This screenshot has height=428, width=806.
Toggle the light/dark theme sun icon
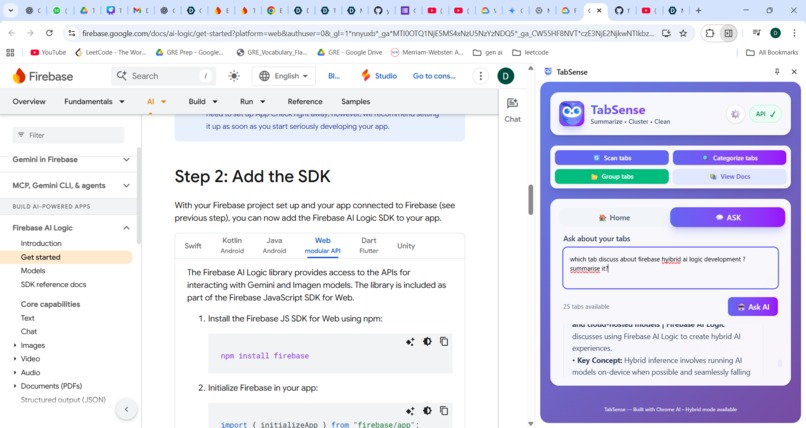(234, 76)
